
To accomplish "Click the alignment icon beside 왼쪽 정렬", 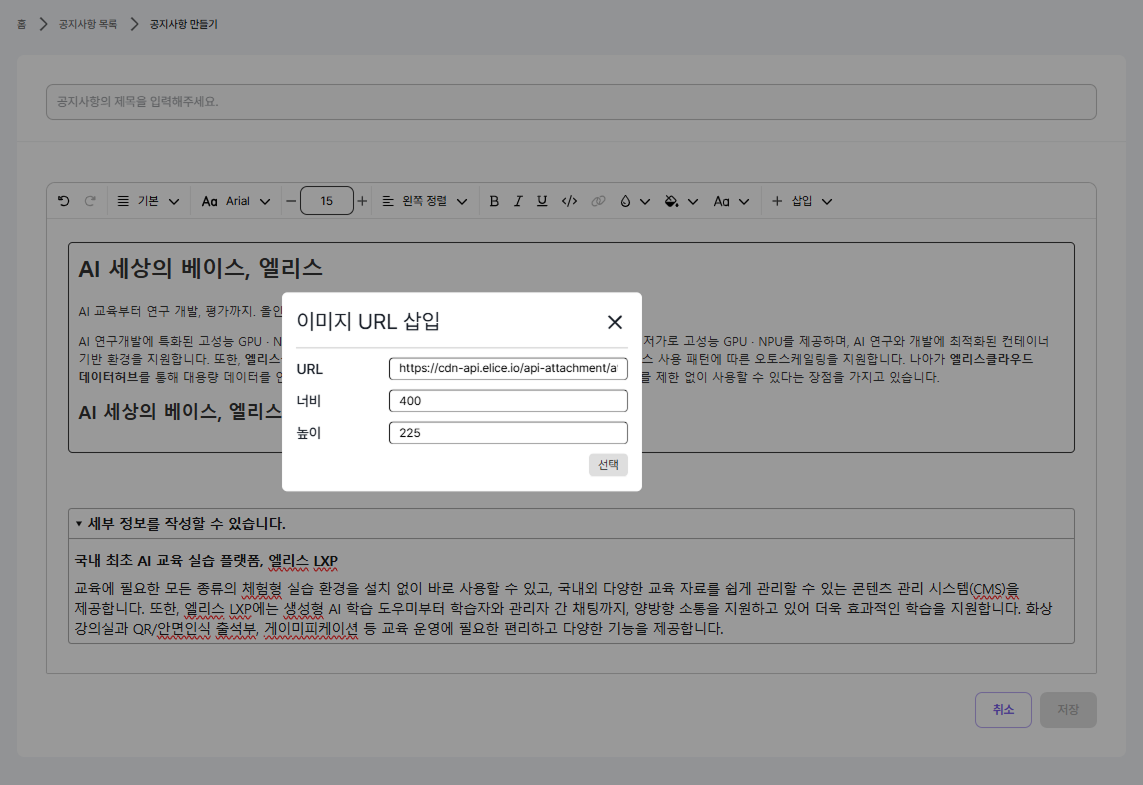I will [388, 201].
